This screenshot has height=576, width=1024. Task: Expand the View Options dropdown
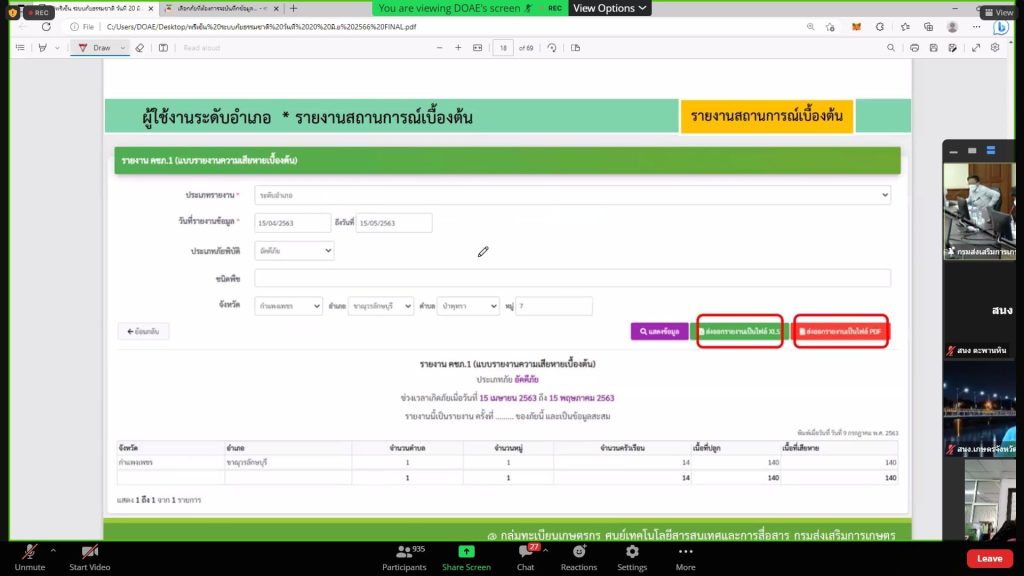click(x=610, y=8)
